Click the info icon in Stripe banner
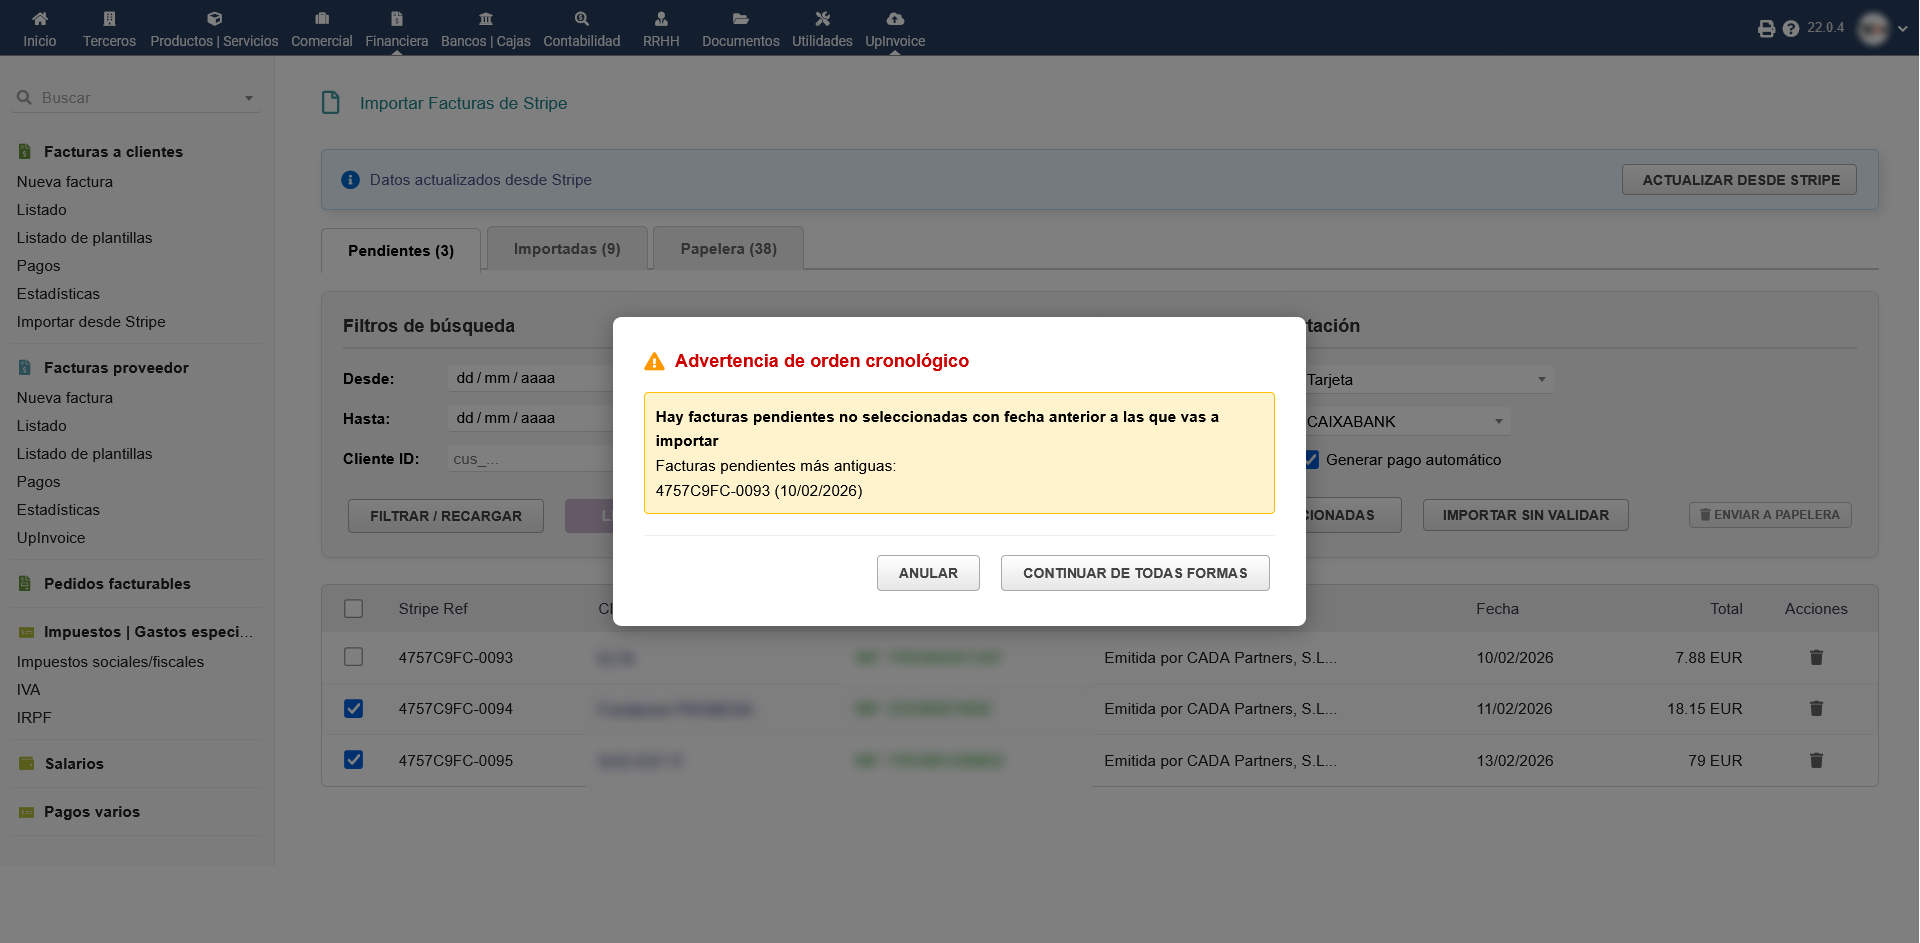The height and width of the screenshot is (943, 1920). (x=350, y=180)
